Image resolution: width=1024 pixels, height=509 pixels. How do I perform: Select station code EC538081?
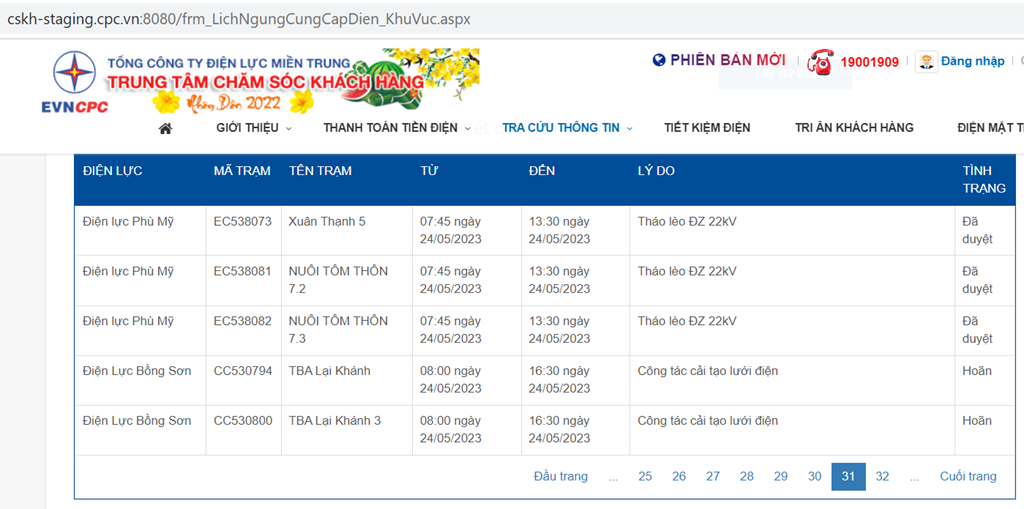tap(242, 271)
